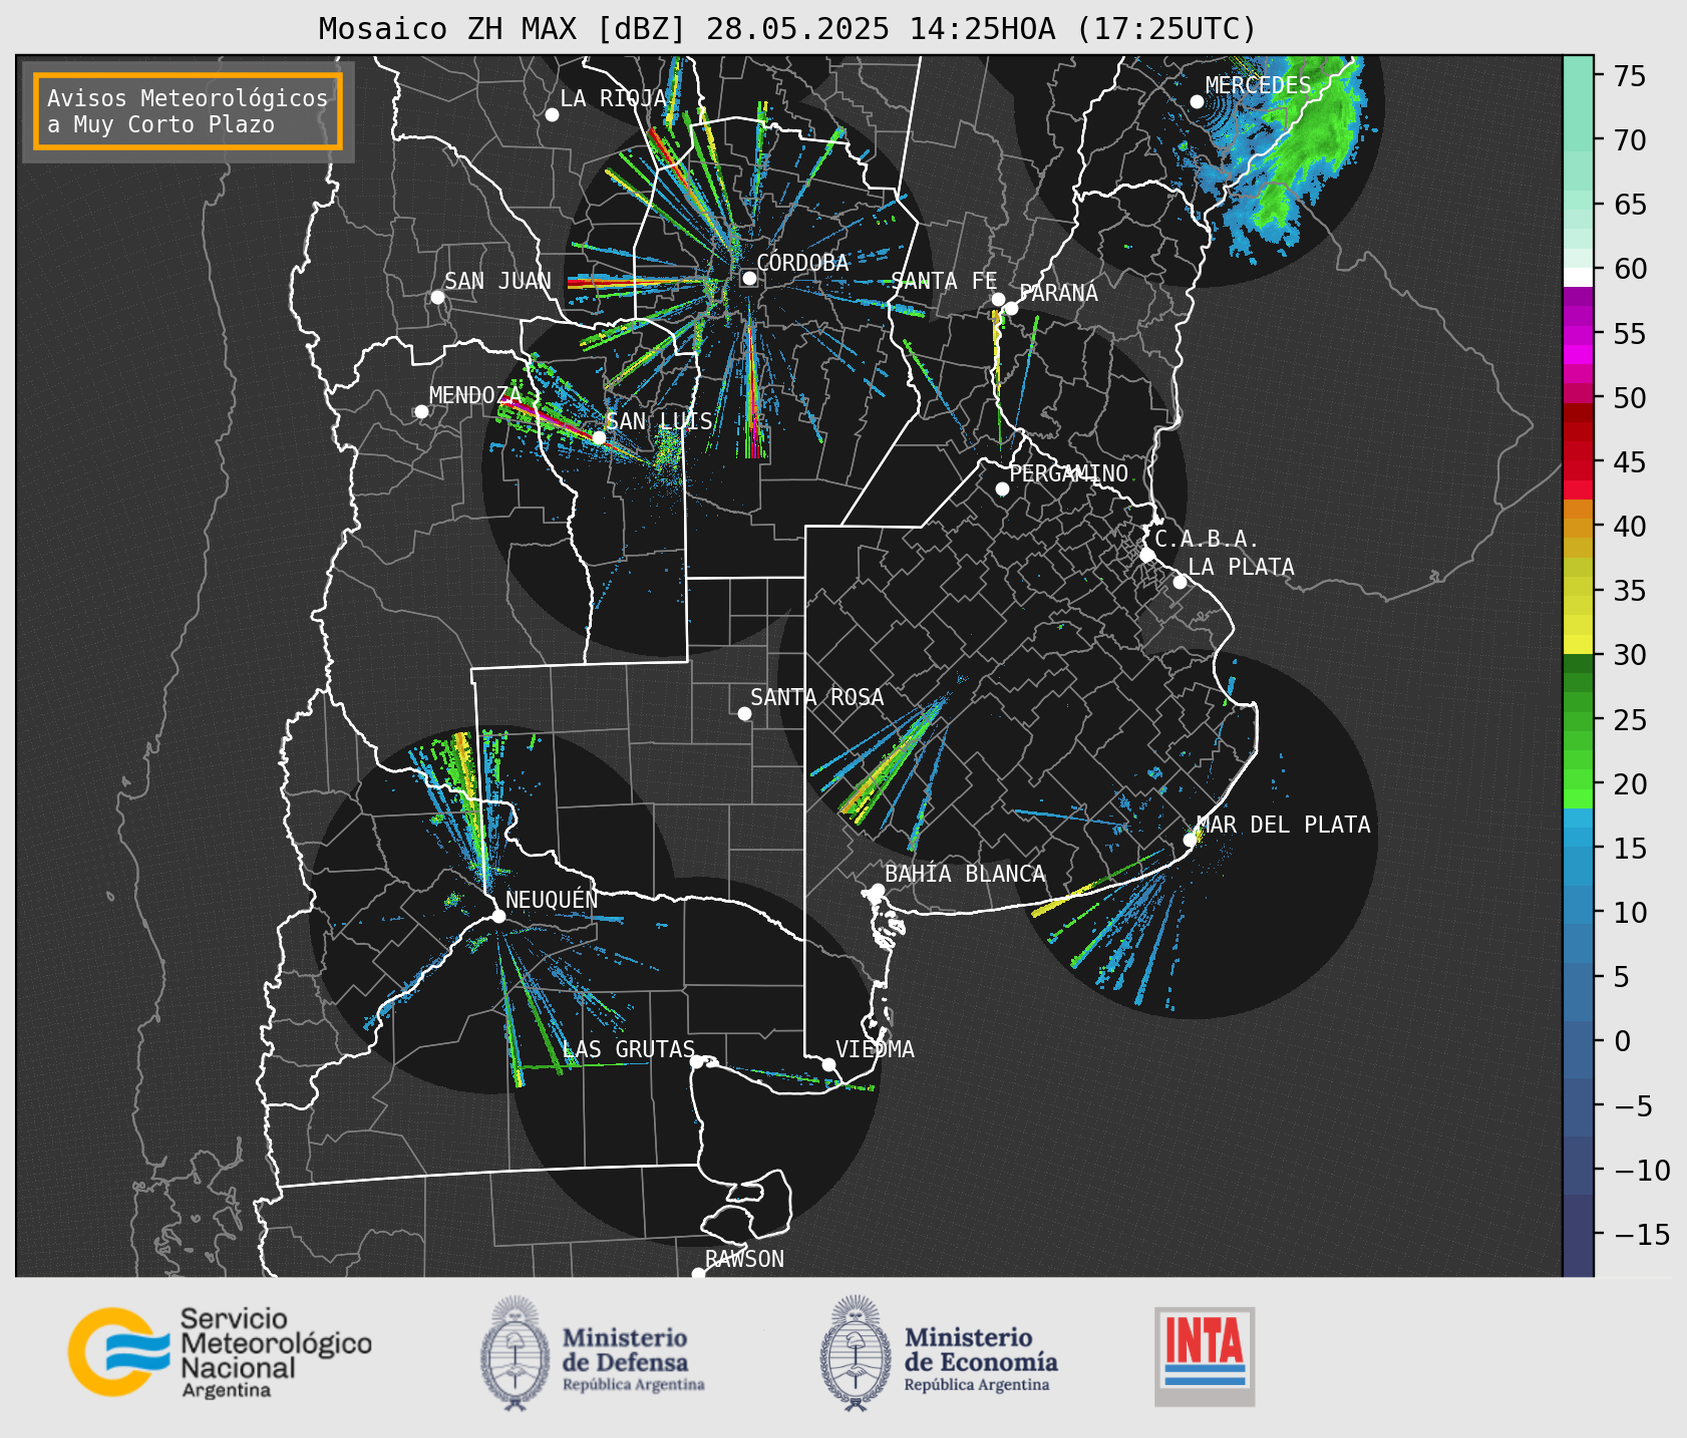
Task: Click the INTA logo
Action: 1204,1356
